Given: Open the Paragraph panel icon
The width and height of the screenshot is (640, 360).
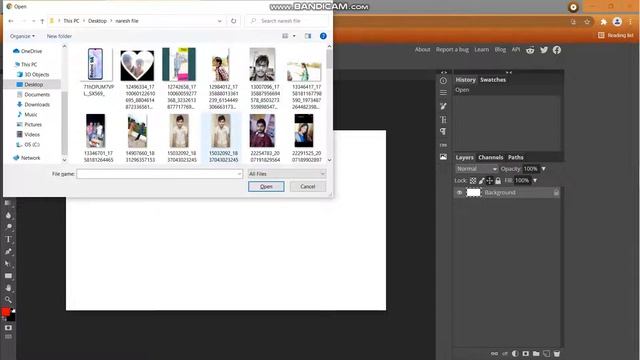Looking at the screenshot, I should (x=443, y=131).
